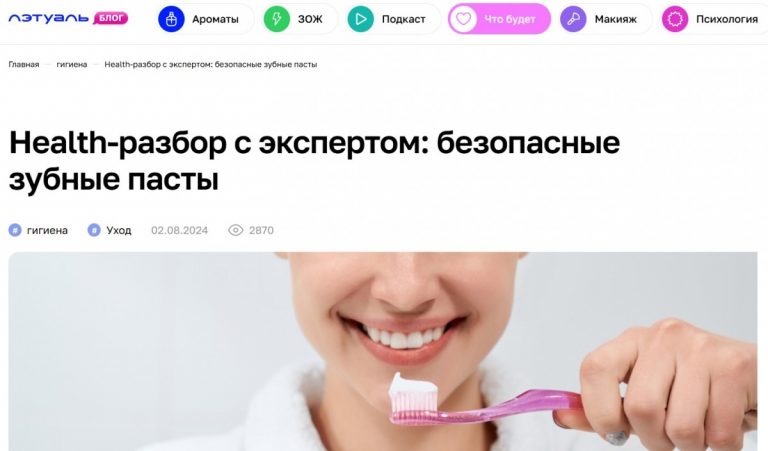Click the green lightning ЗОЖ icon
This screenshot has width=768, height=451.
click(x=277, y=19)
